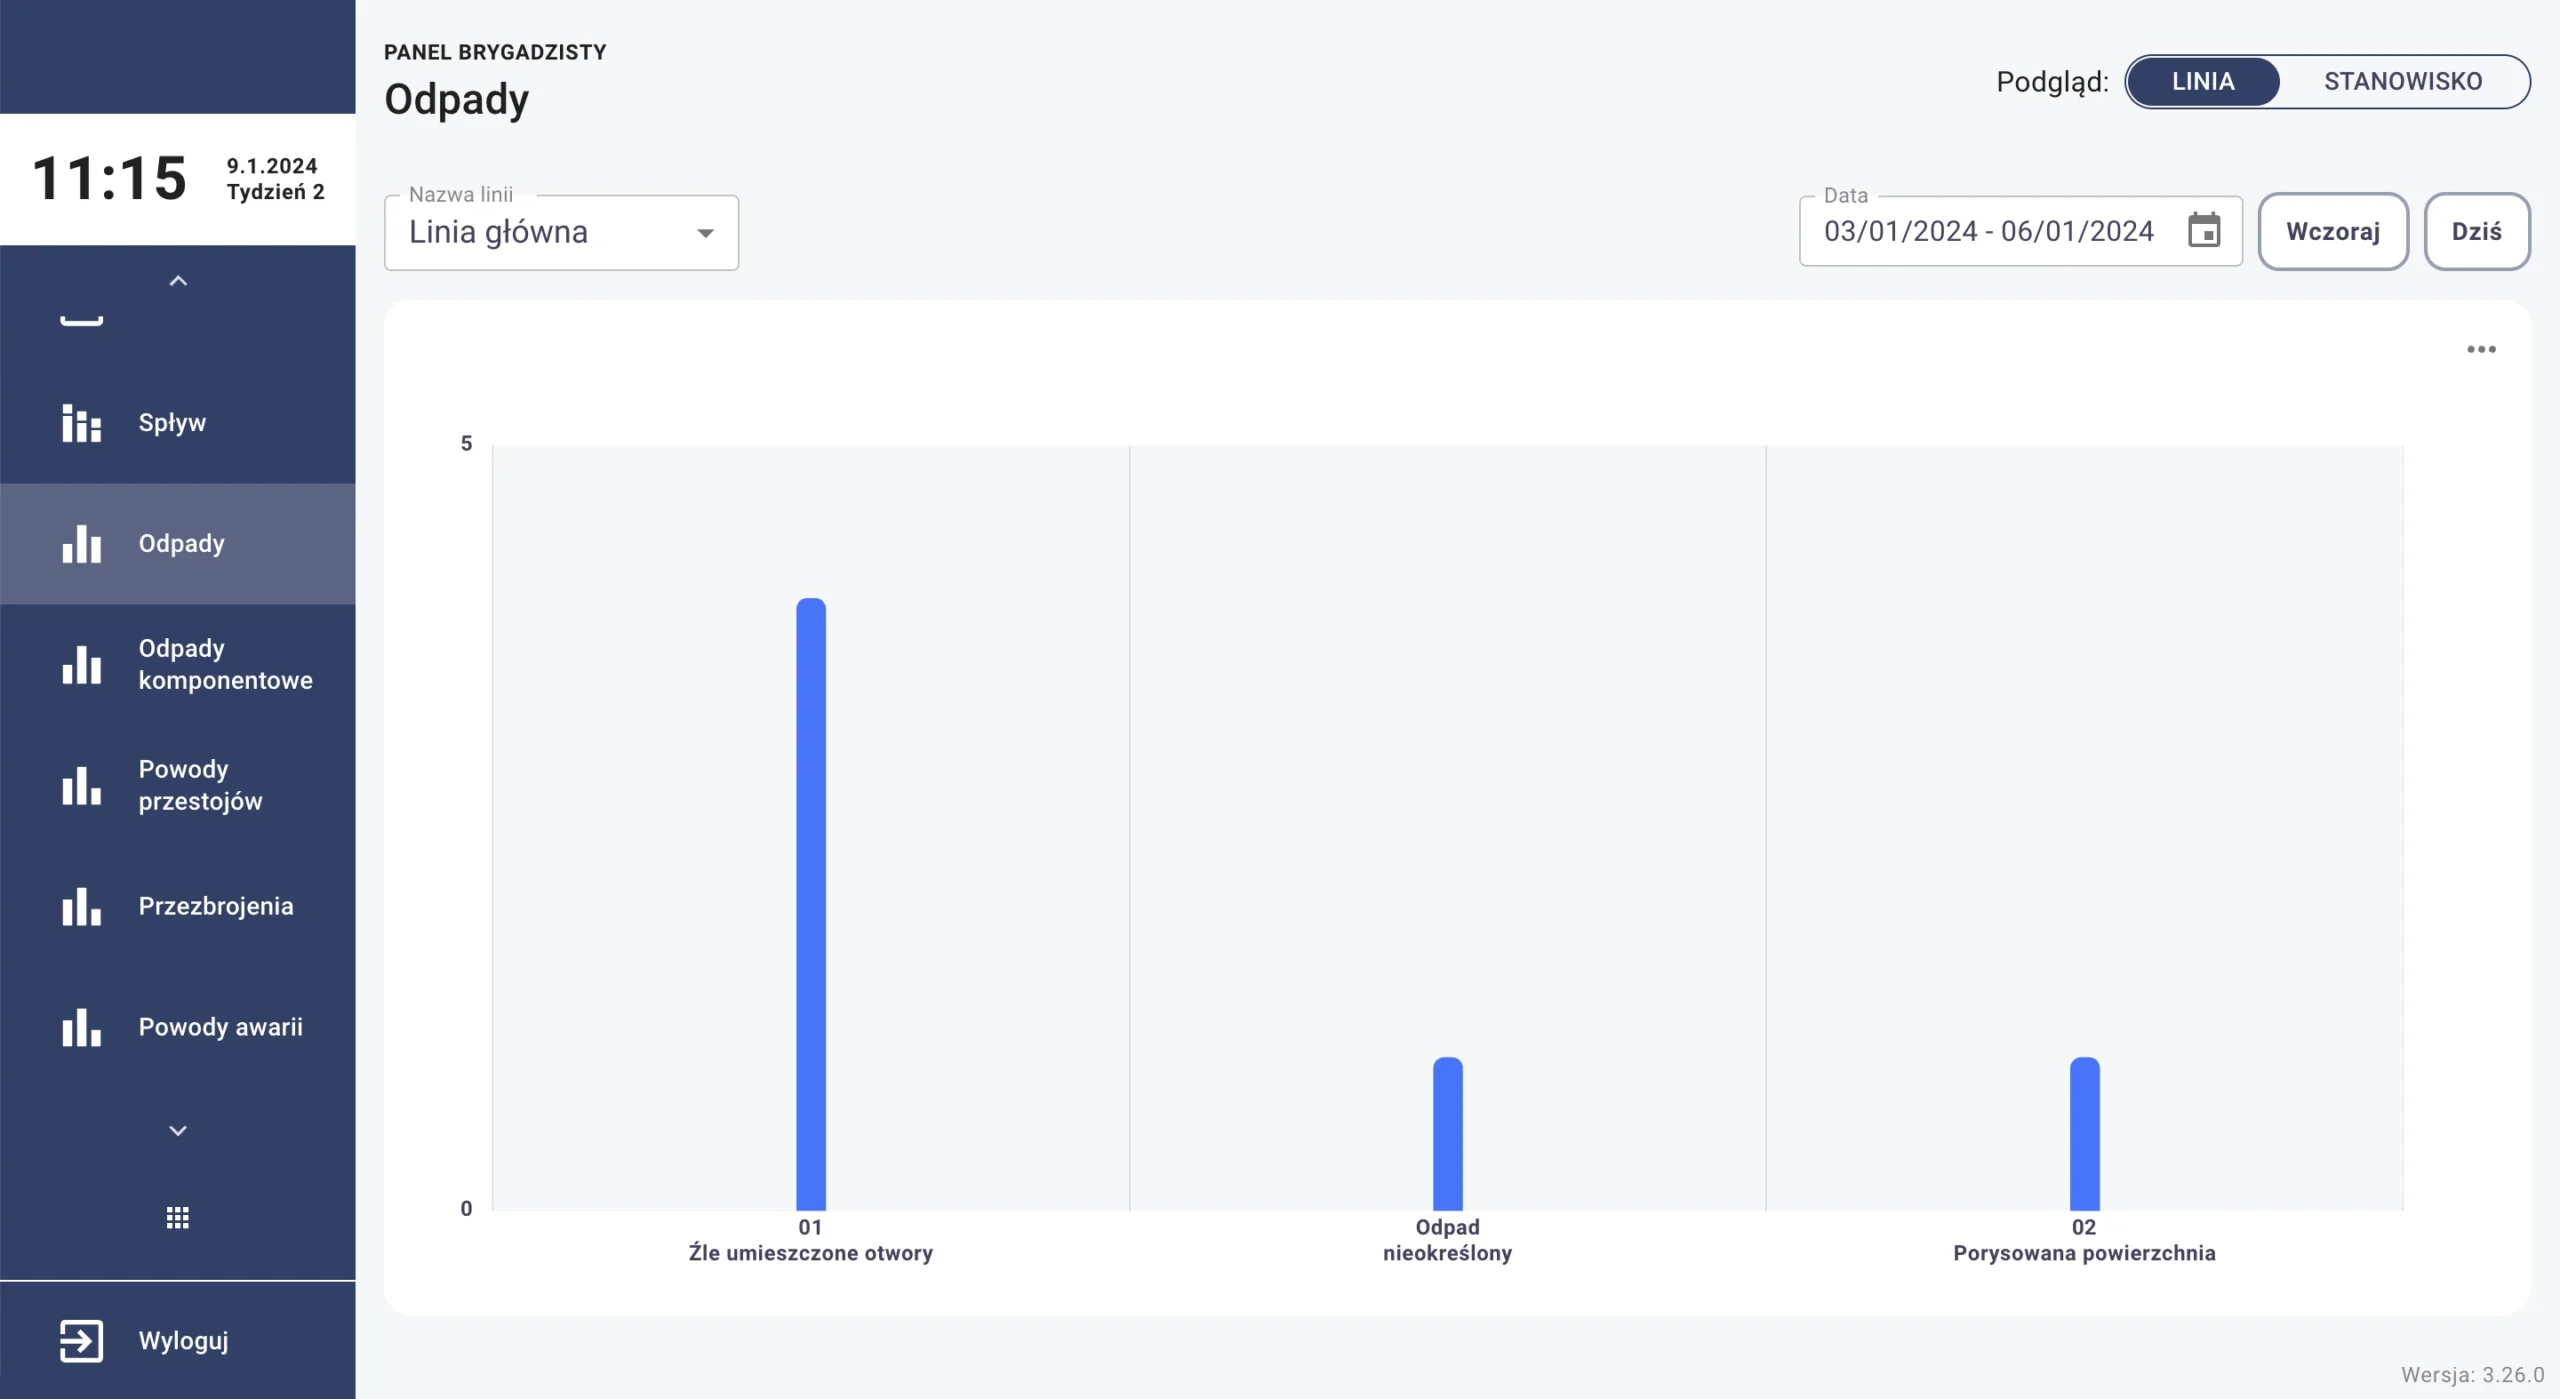Click the Wyloguj logout icon

pos(81,1340)
